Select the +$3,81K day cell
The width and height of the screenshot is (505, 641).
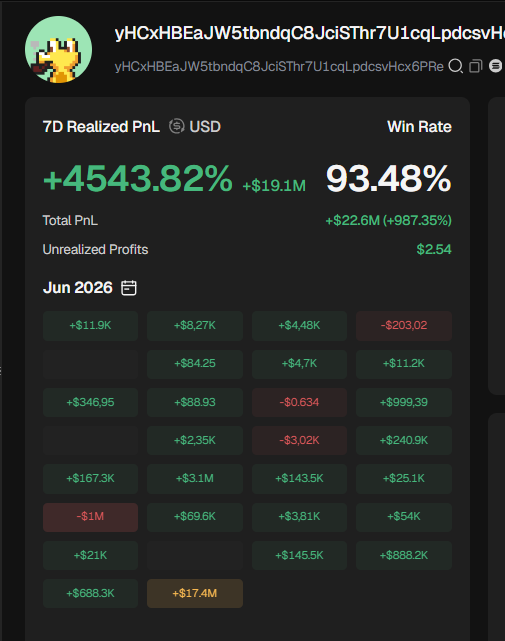tap(299, 517)
